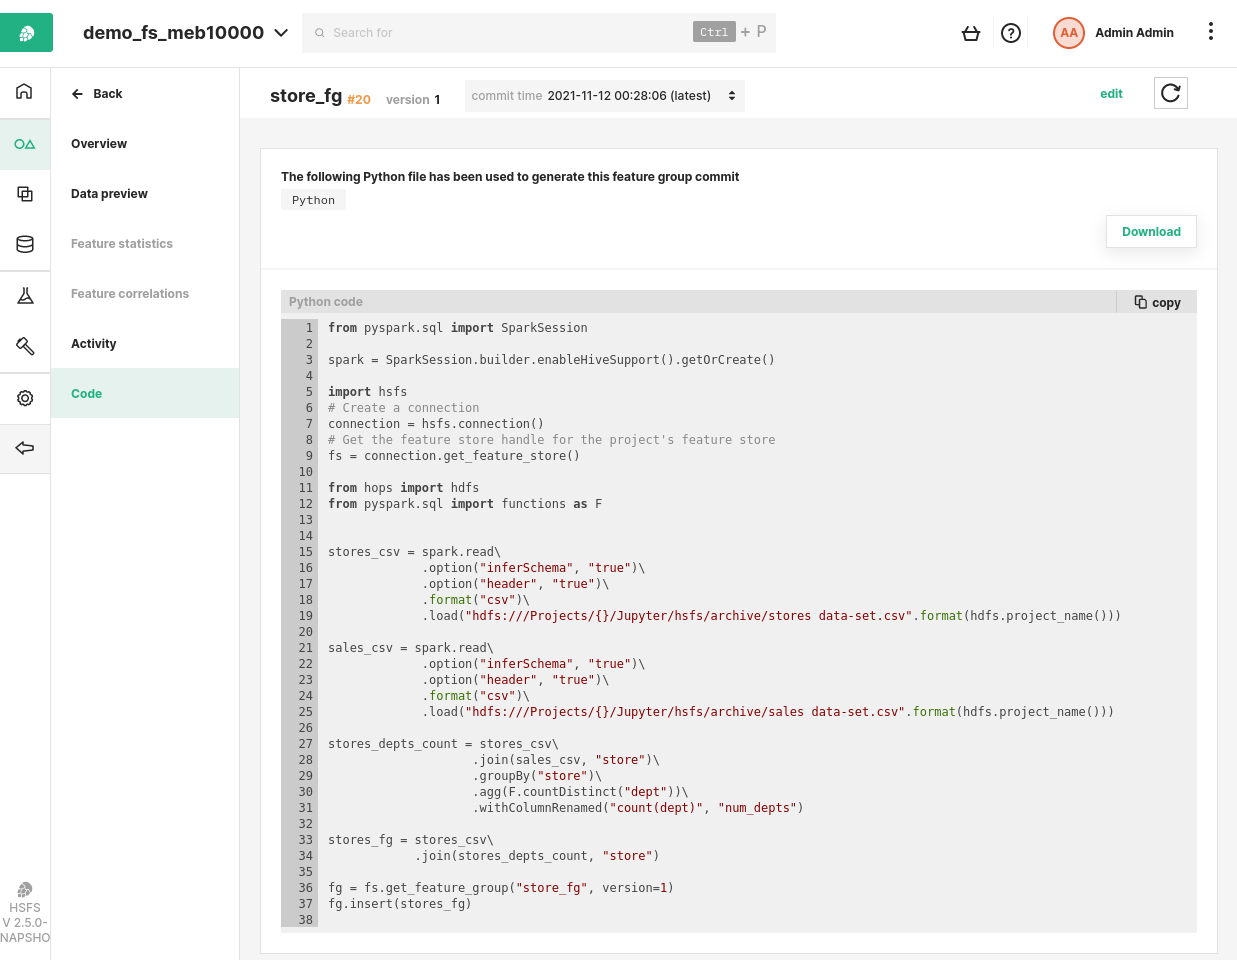
Task: Click the help question mark icon
Action: pos(1010,32)
